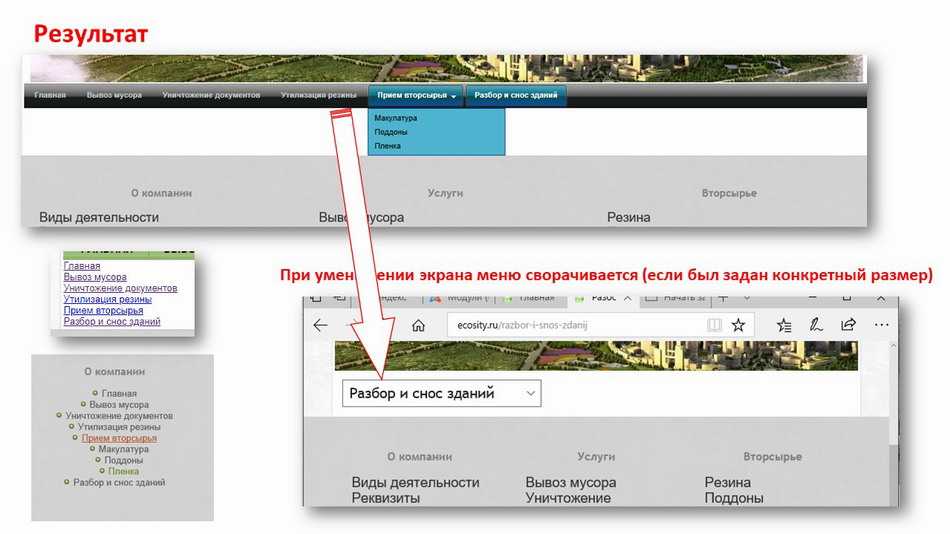Click the browser home icon
Viewport: 950px width, 534px height.
pyautogui.click(x=419, y=325)
